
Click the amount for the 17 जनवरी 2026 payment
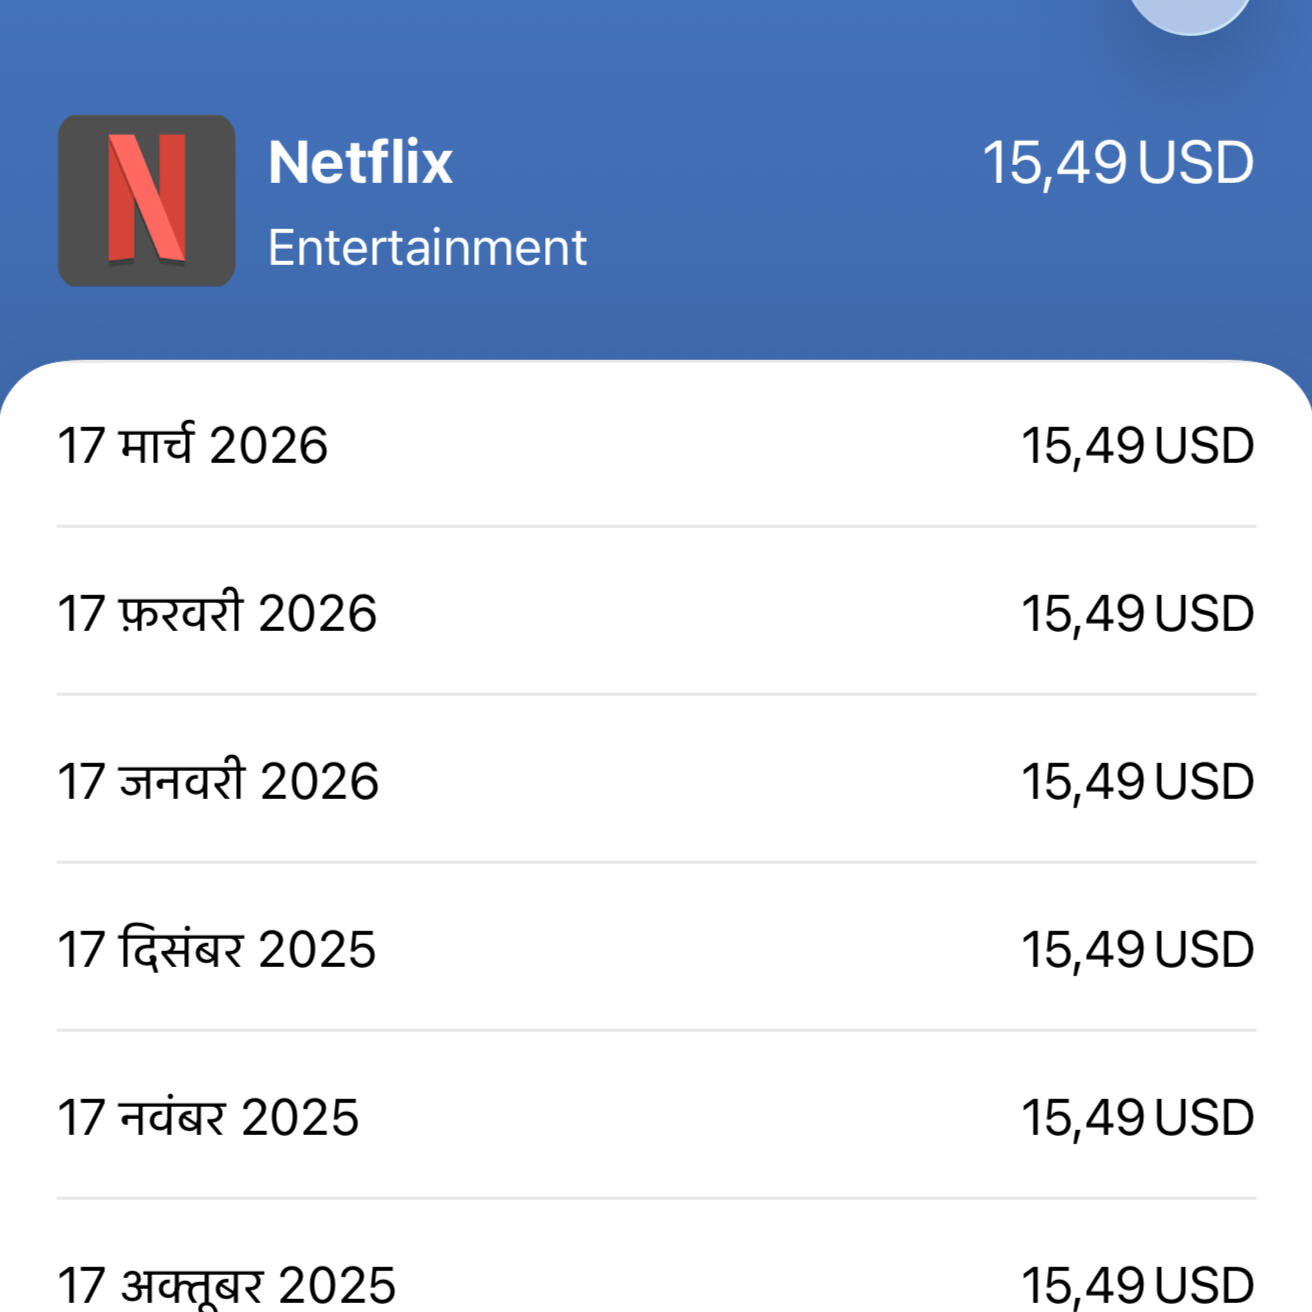pyautogui.click(x=1137, y=782)
